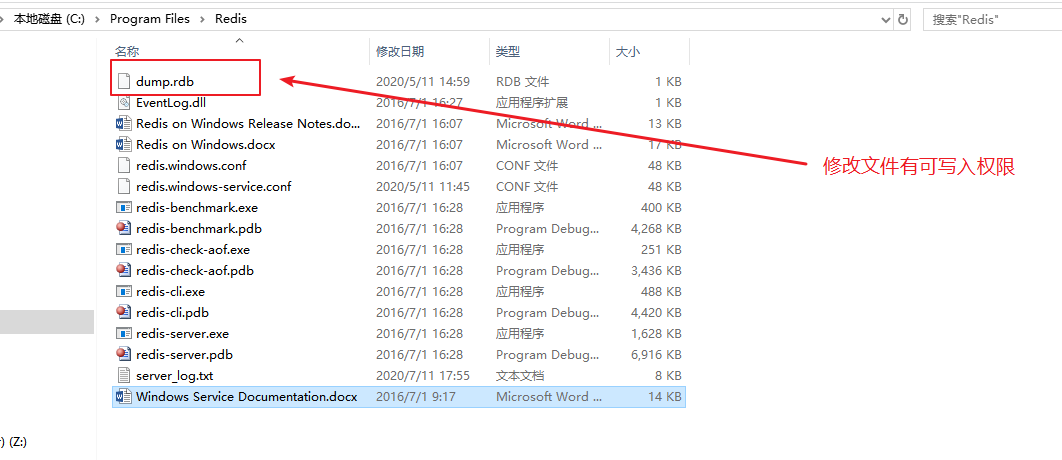
Task: Click the redis-check-aof.exe application icon
Action: (123, 250)
